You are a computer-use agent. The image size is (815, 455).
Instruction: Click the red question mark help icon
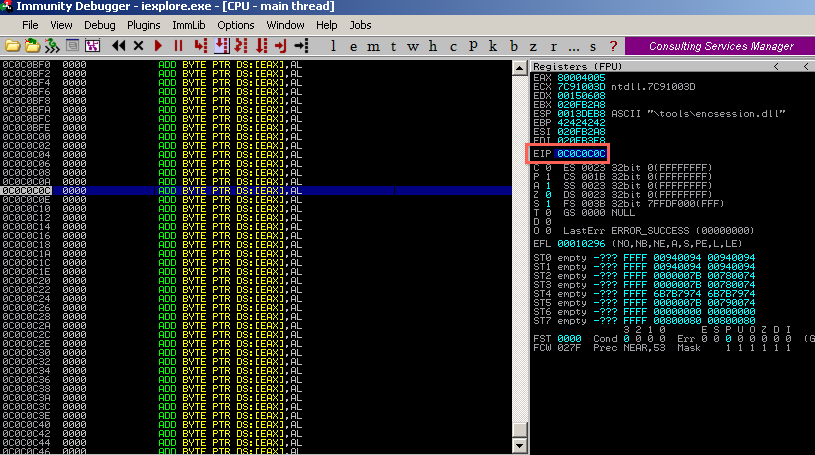click(x=613, y=46)
